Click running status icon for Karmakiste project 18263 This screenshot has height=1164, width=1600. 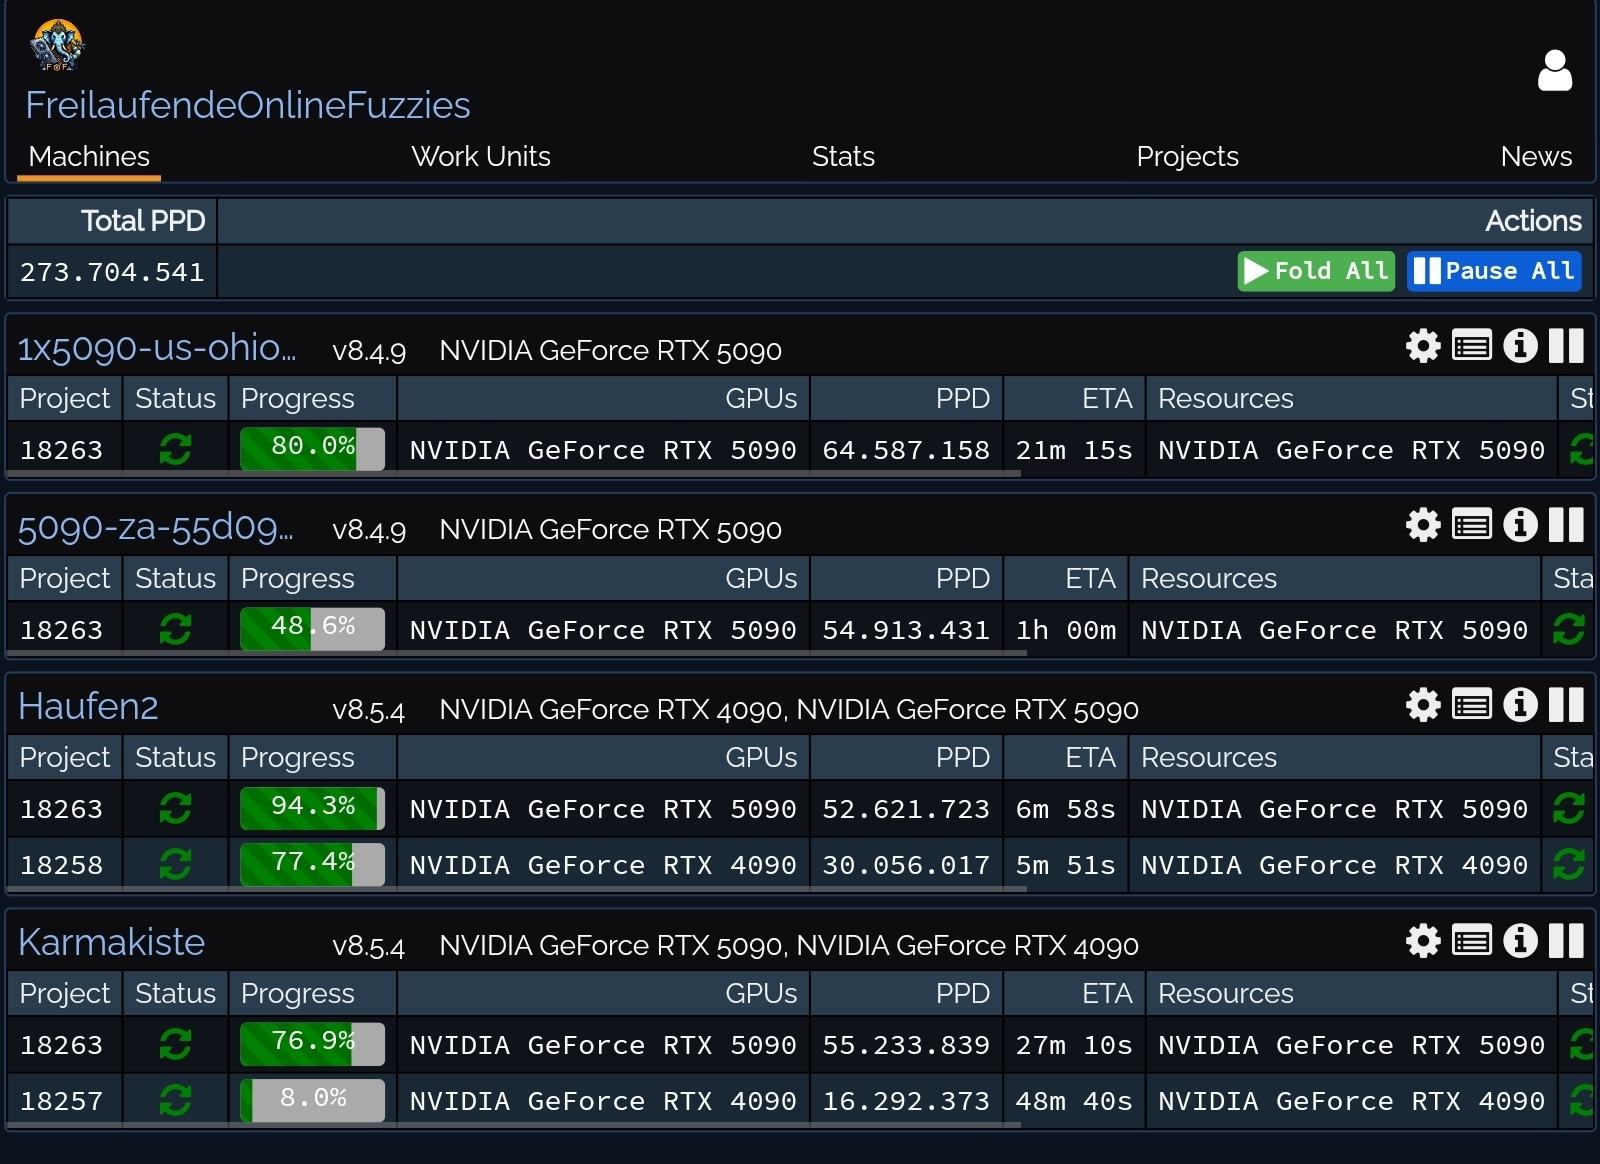(x=175, y=1045)
